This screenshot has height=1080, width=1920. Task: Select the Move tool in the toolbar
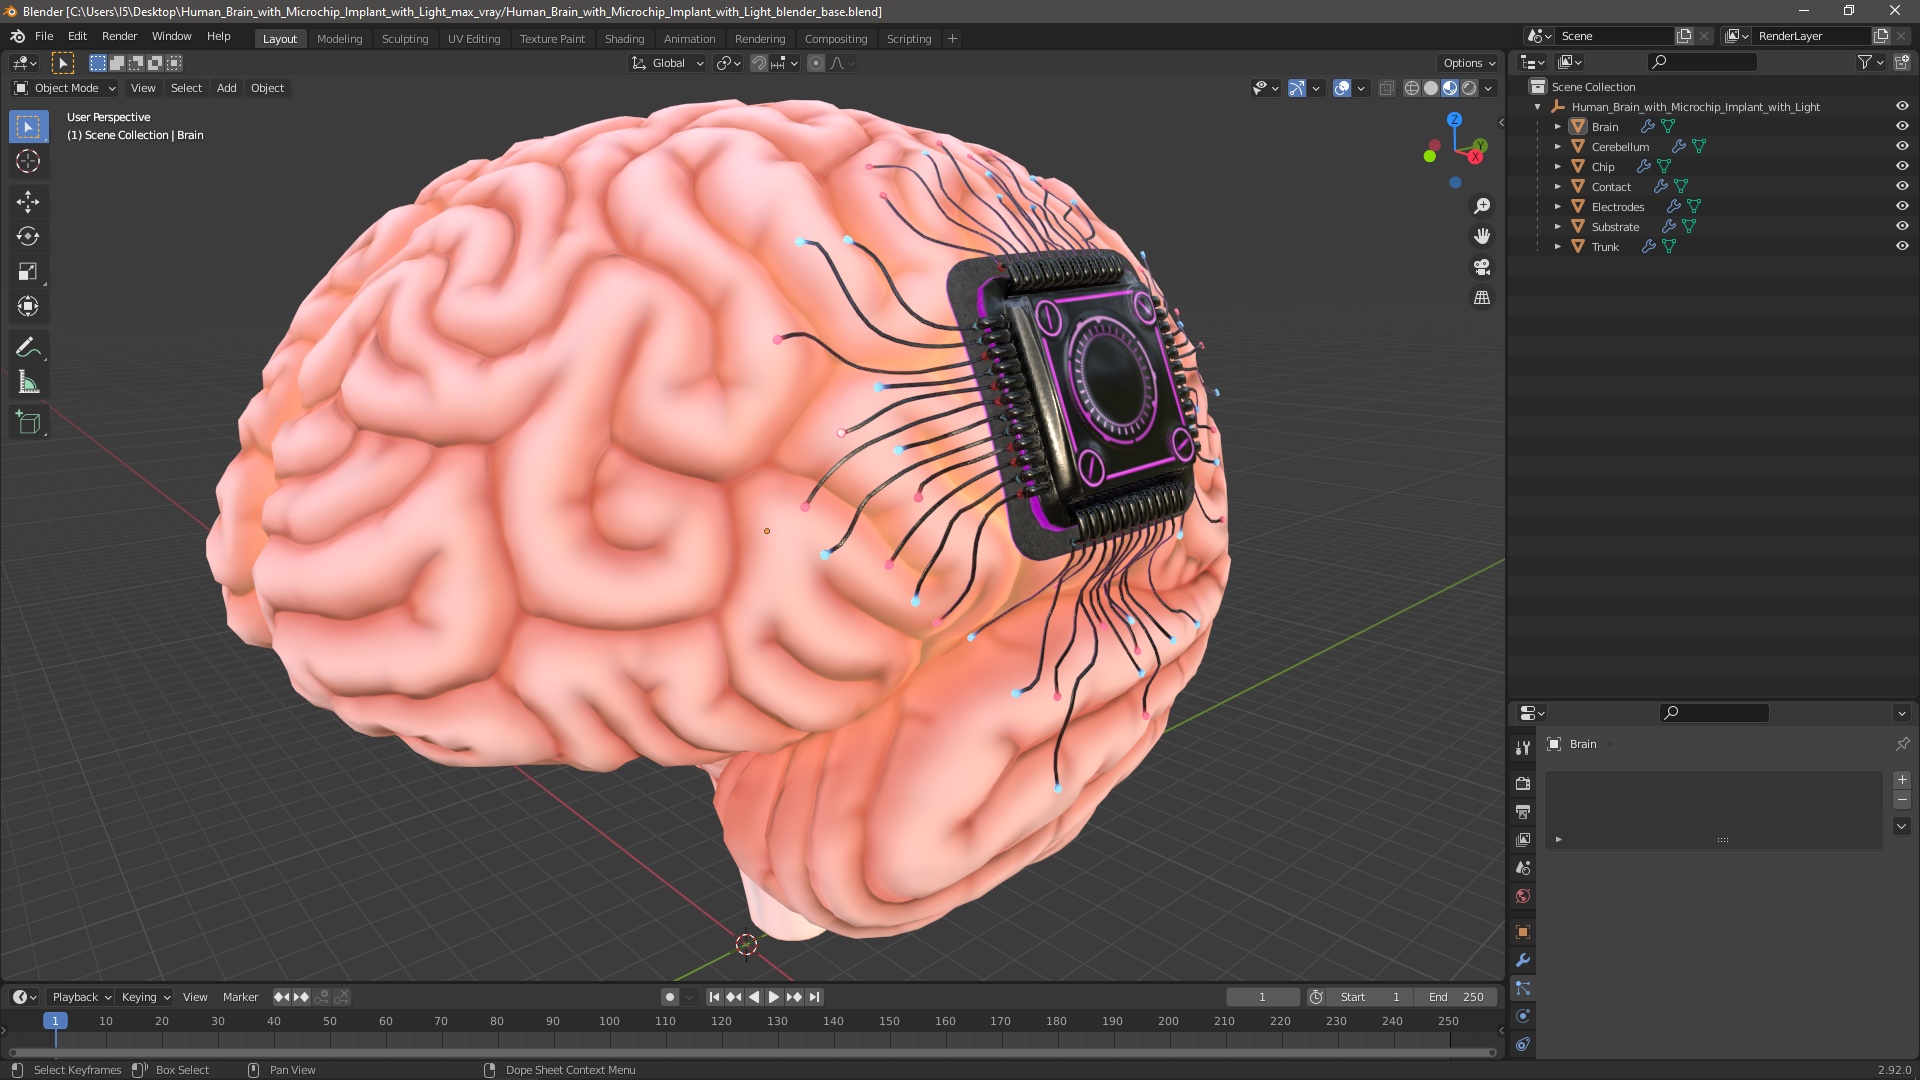tap(28, 202)
